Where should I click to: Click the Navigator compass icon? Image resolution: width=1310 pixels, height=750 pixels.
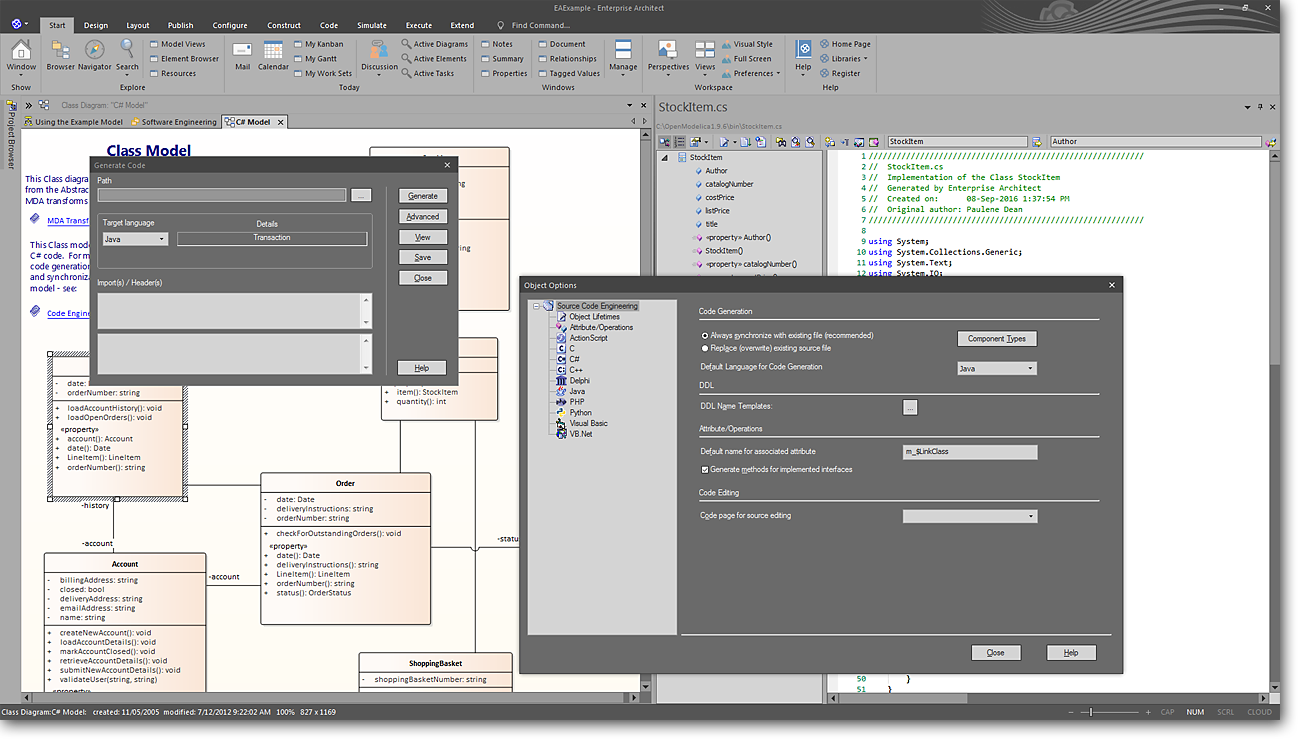point(94,50)
